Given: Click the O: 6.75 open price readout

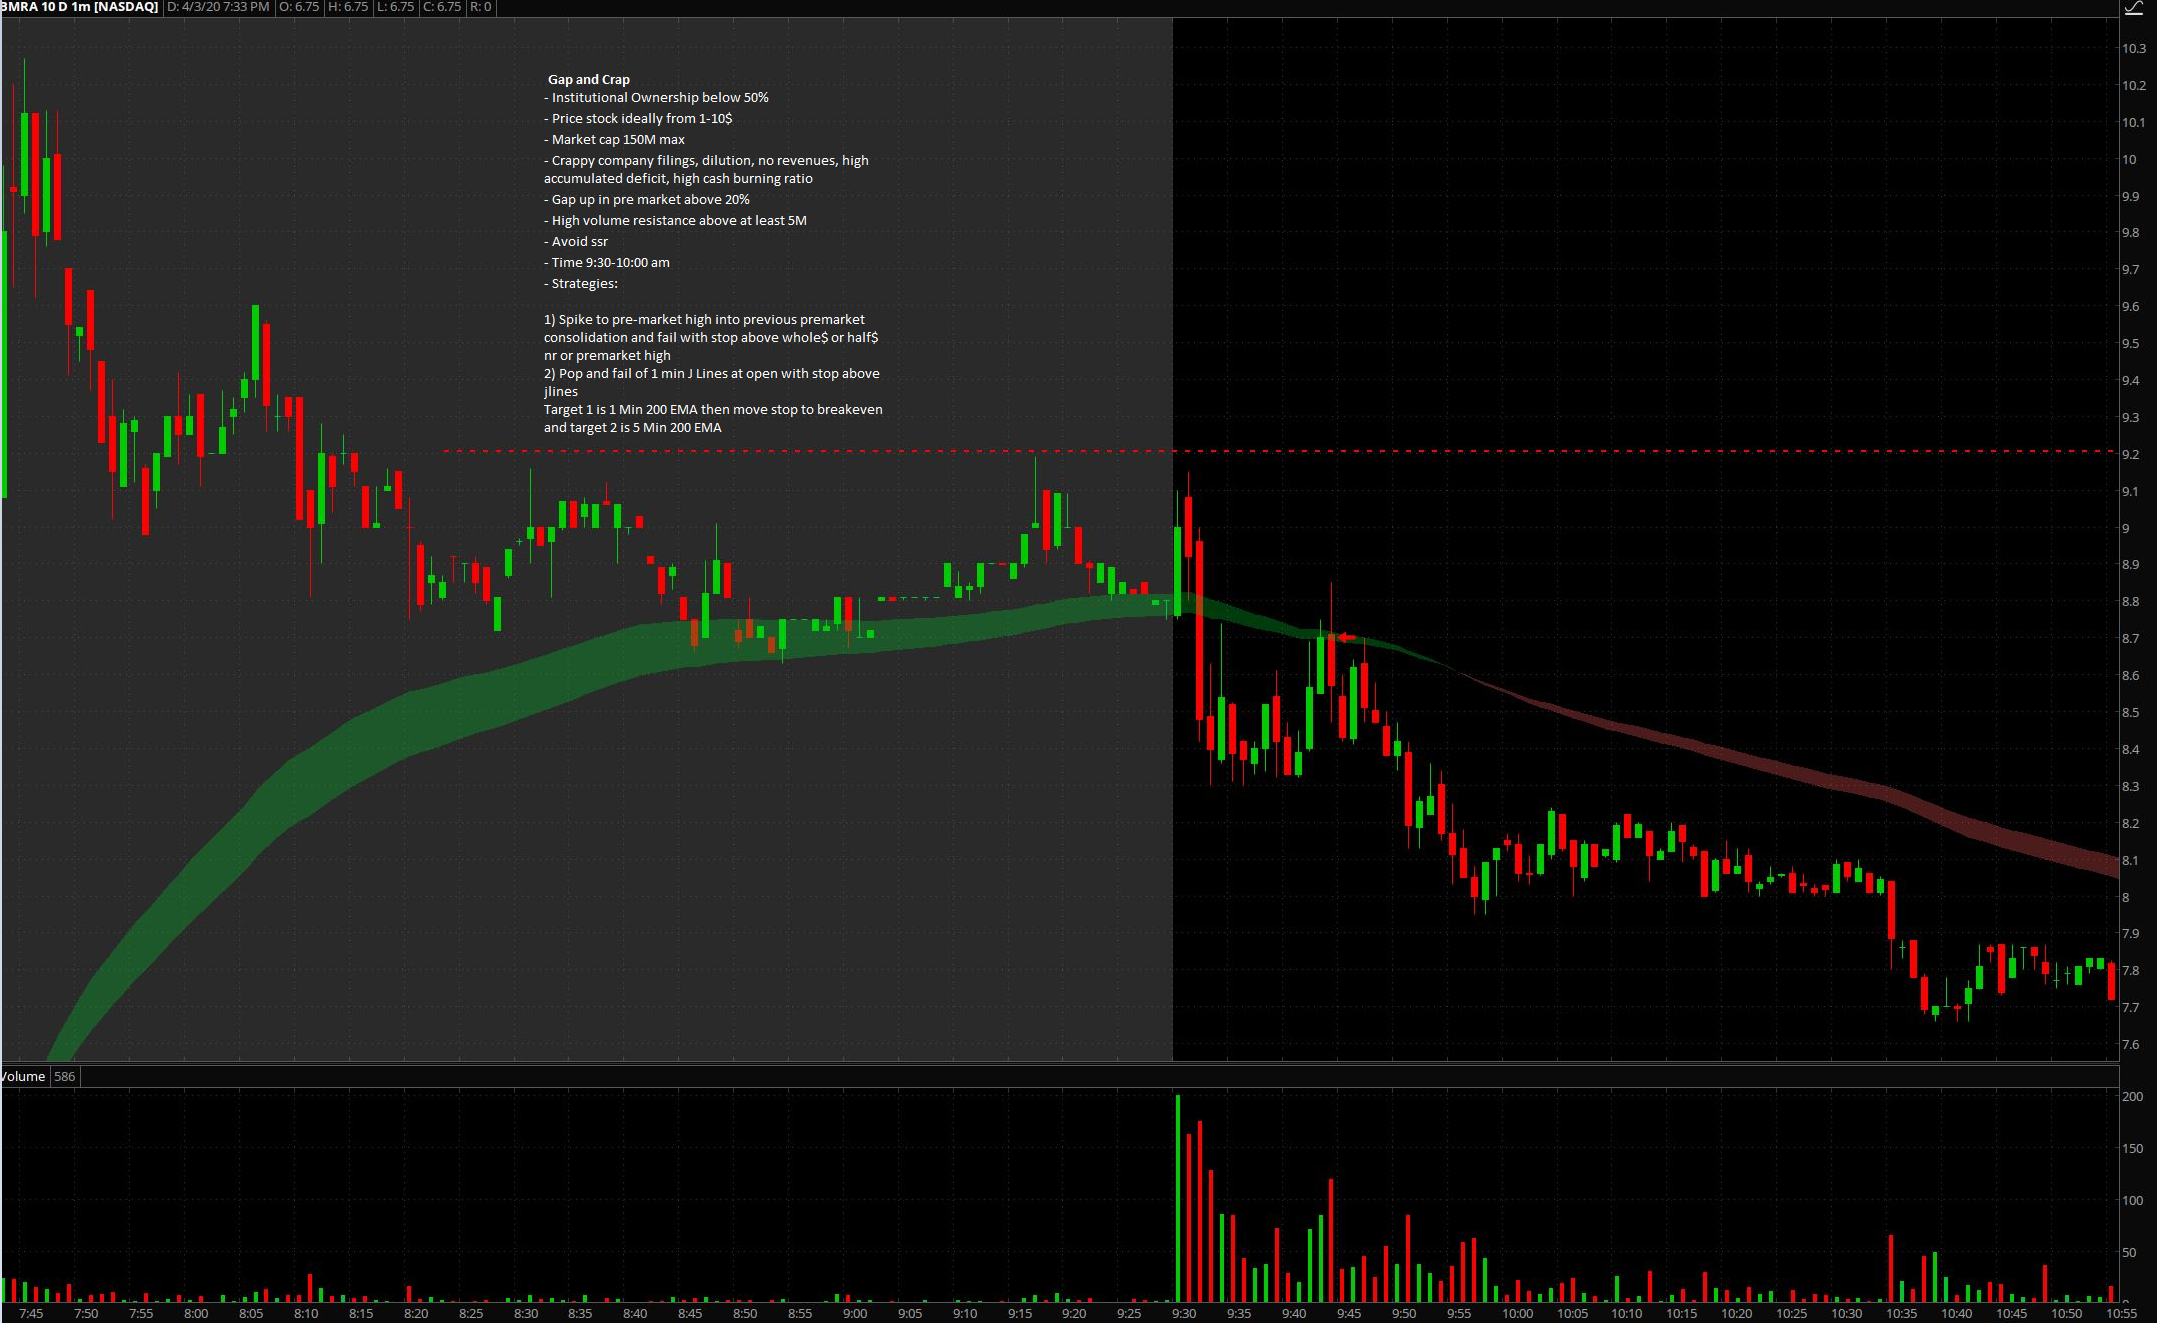Looking at the screenshot, I should tap(299, 7).
